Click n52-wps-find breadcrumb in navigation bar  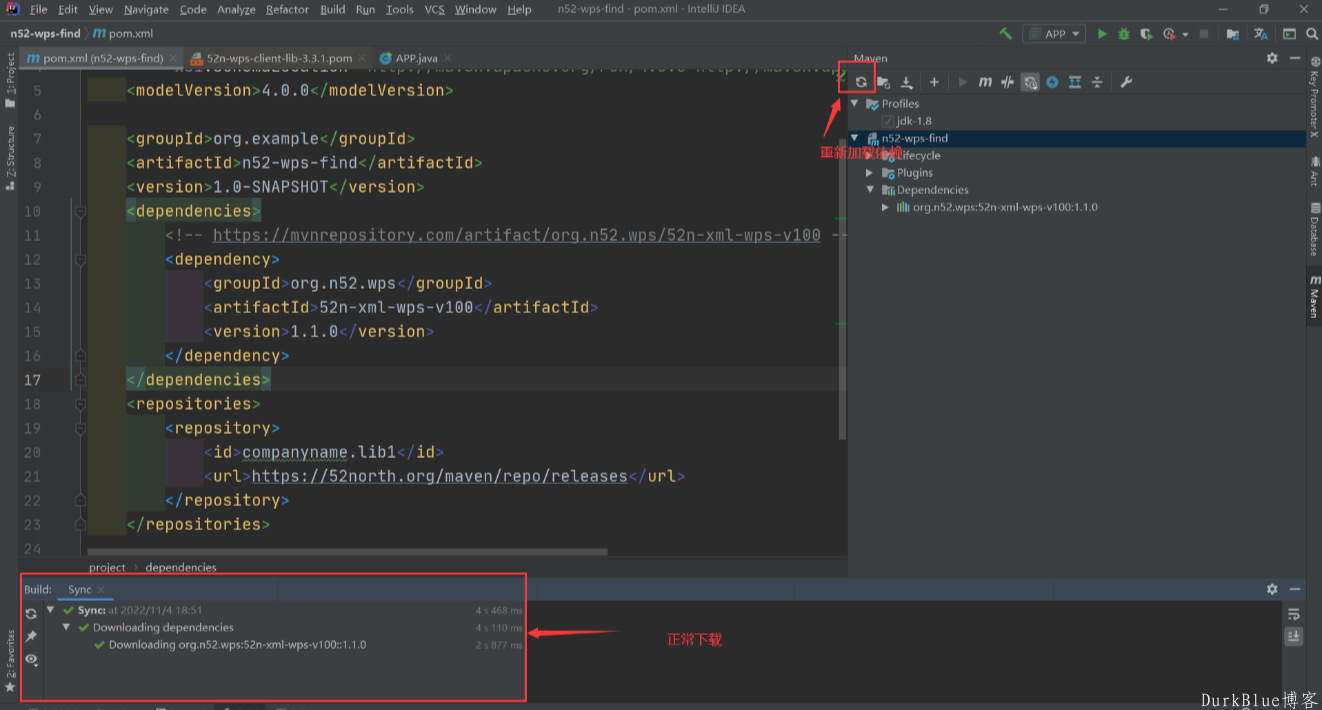[x=45, y=34]
